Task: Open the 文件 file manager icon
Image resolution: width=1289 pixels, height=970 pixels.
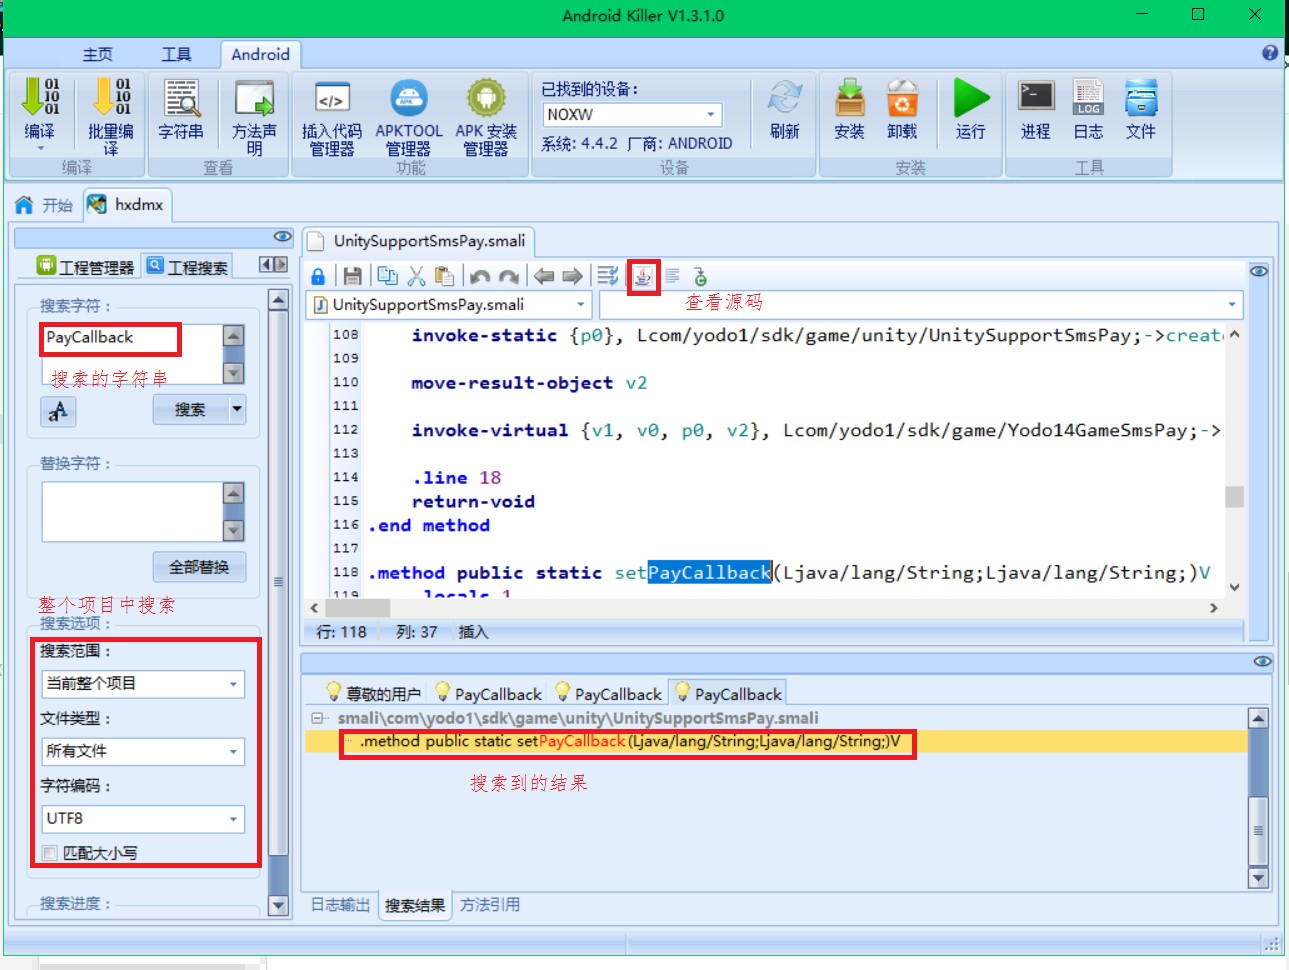Action: pyautogui.click(x=1141, y=98)
